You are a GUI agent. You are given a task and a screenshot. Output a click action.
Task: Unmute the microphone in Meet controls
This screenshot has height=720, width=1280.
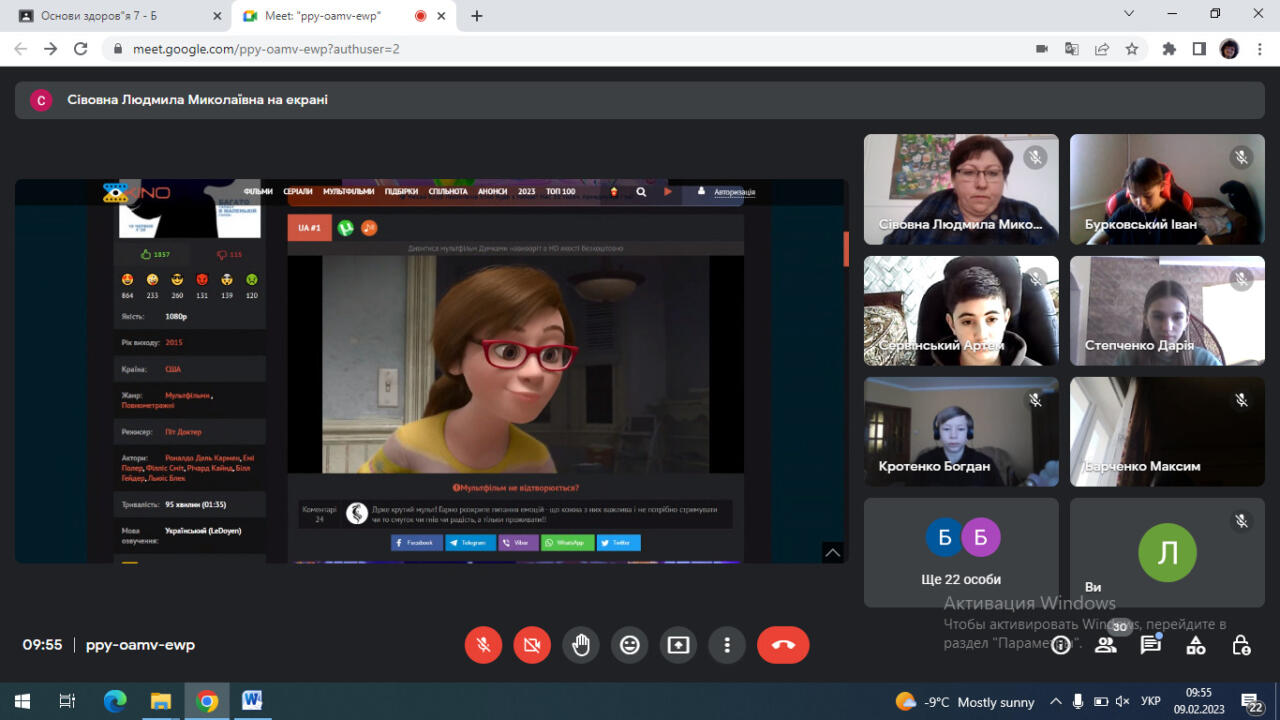coord(483,645)
